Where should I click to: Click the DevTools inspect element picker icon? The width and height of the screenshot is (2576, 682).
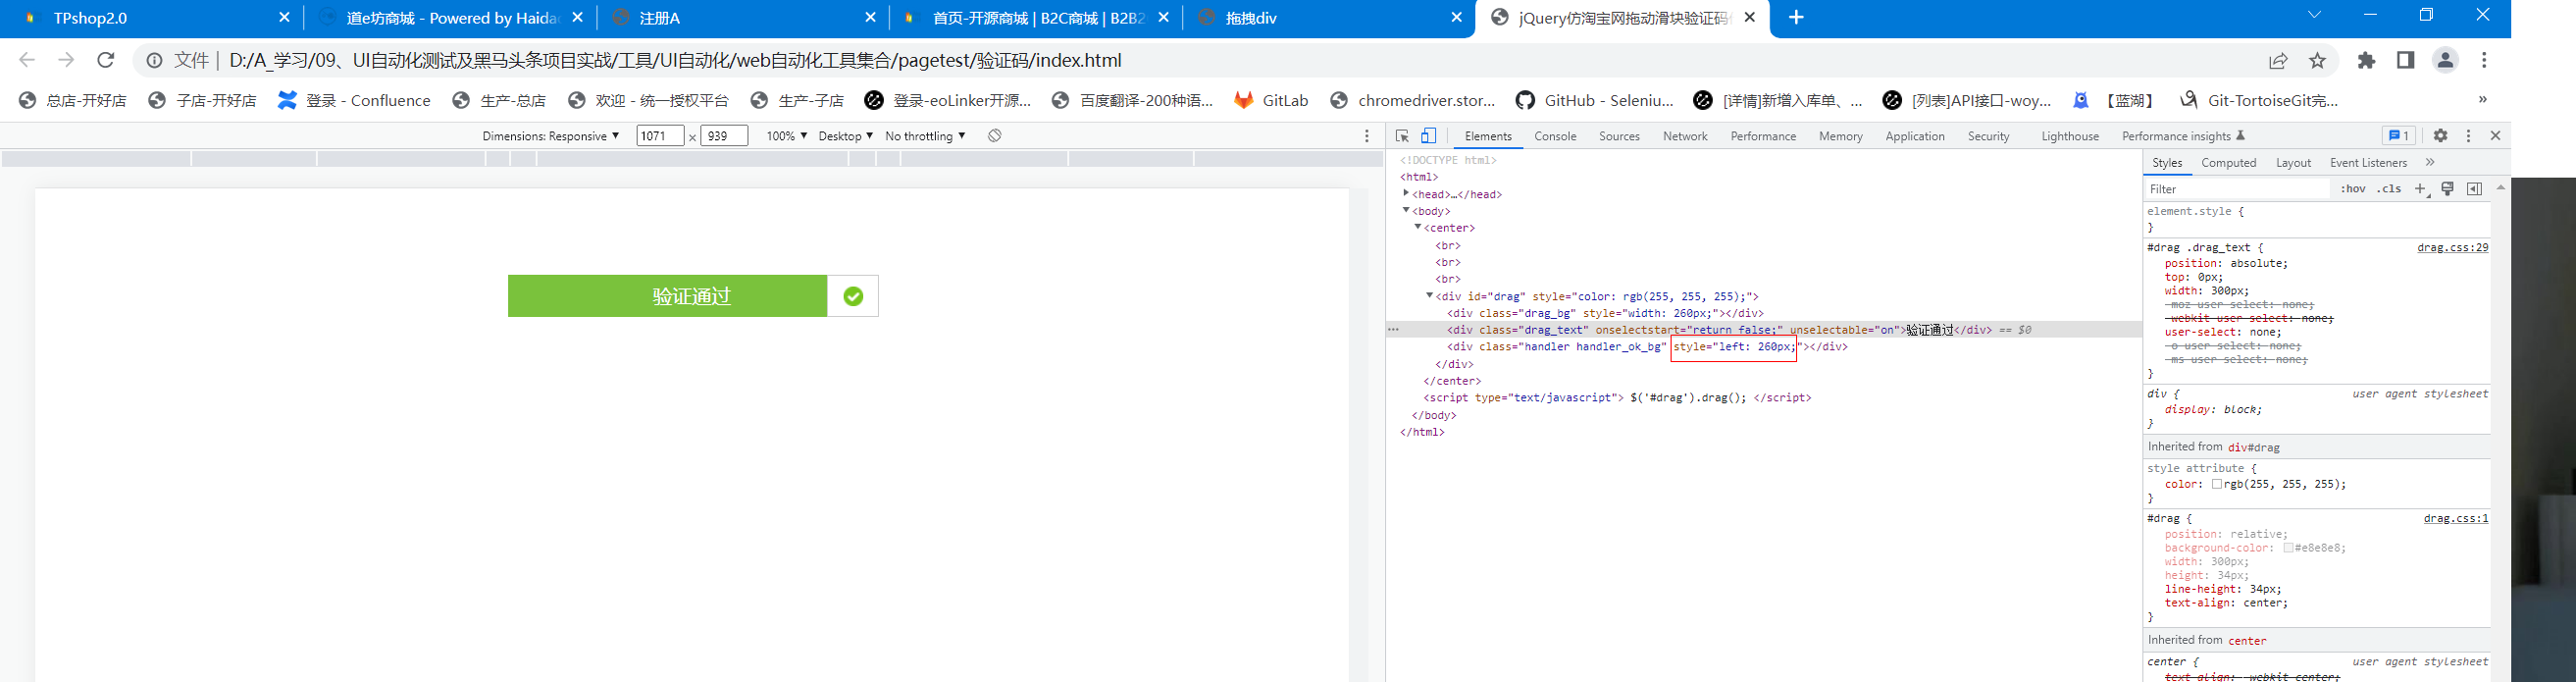1402,136
